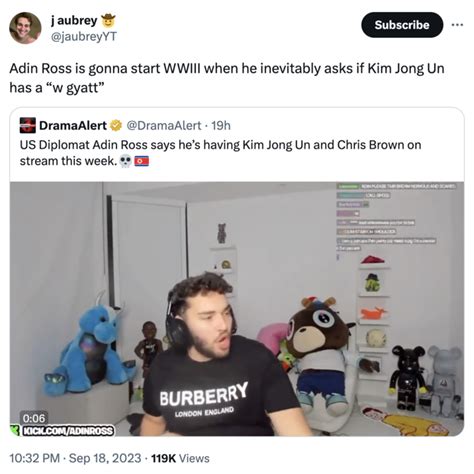Click the skull emoji in quoted tweet
The width and height of the screenshot is (474, 474).
[125, 161]
